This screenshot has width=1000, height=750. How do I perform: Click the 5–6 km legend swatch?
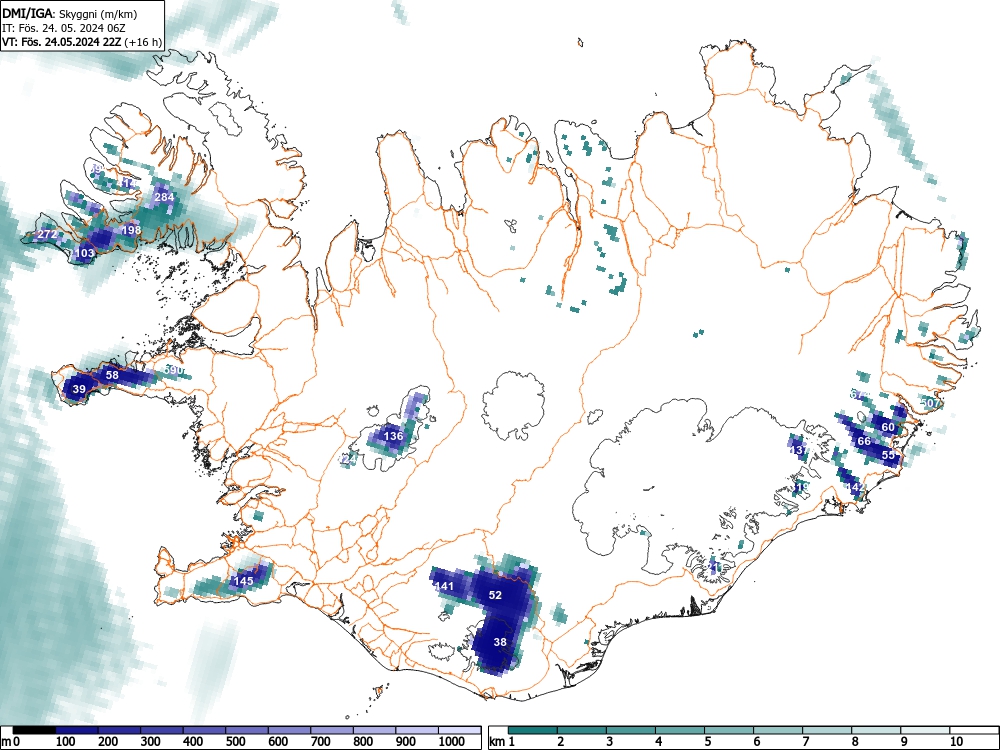[x=729, y=730]
